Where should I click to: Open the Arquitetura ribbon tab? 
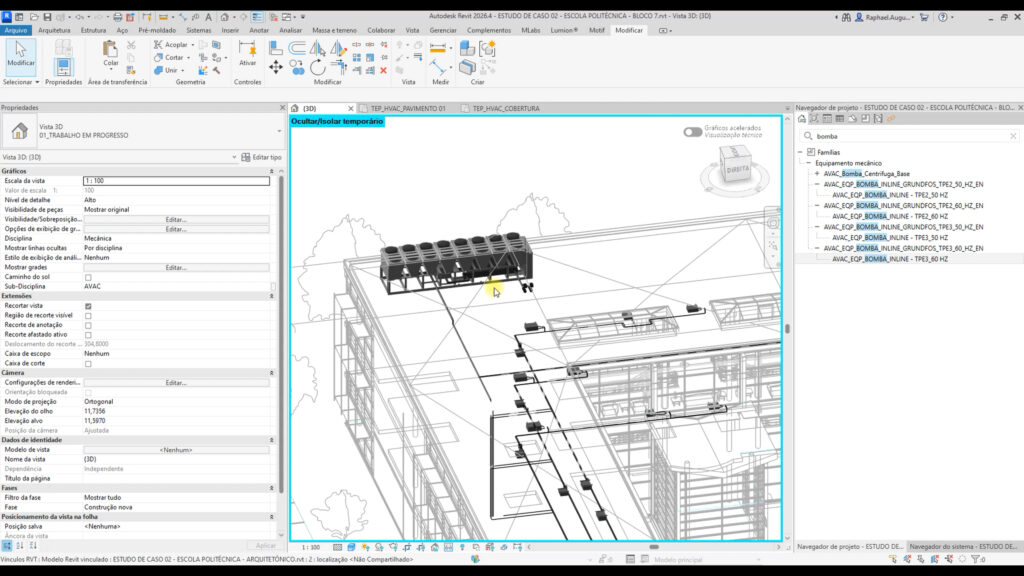click(x=54, y=30)
